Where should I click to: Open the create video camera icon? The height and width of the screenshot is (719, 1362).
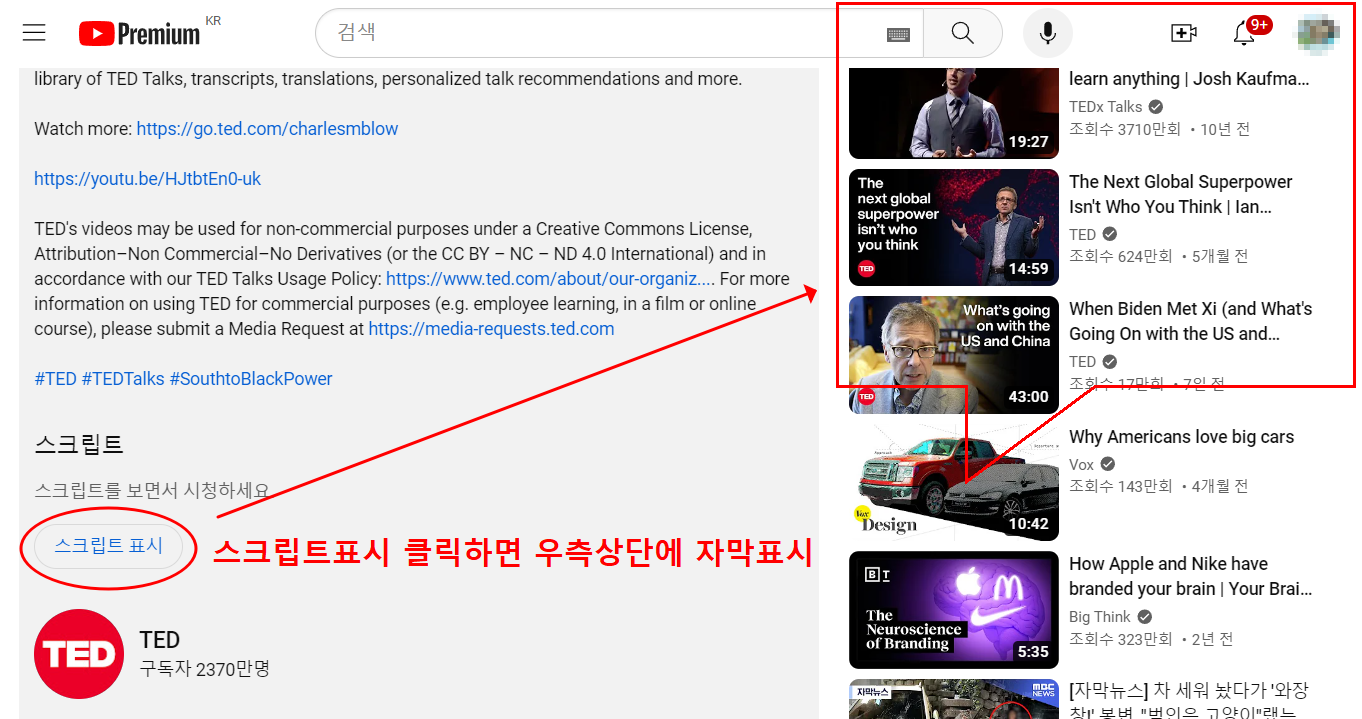[1183, 33]
